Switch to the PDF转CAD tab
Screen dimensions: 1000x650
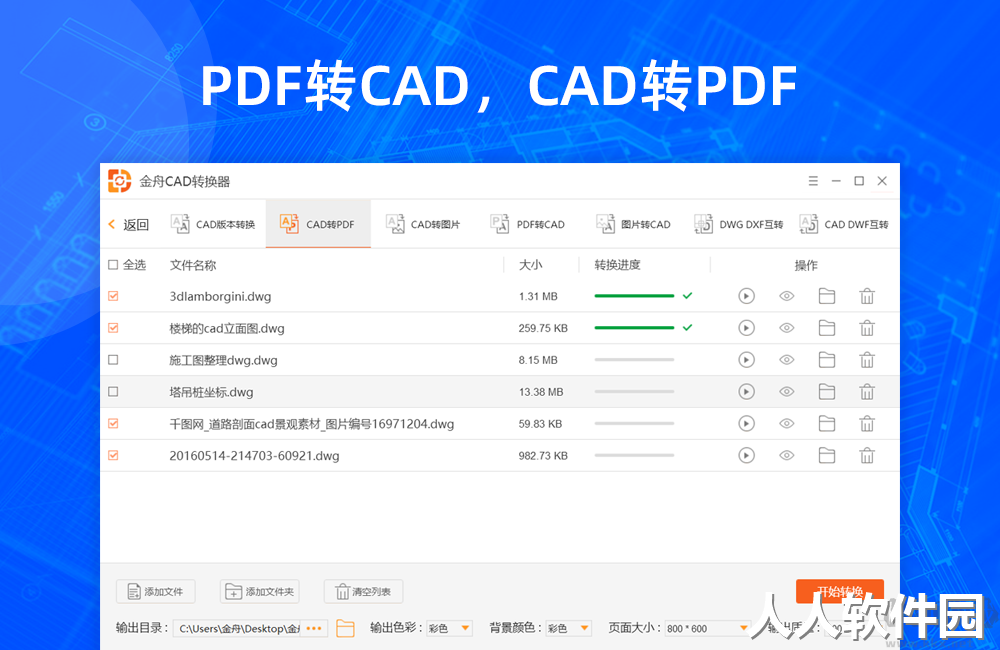[528, 224]
